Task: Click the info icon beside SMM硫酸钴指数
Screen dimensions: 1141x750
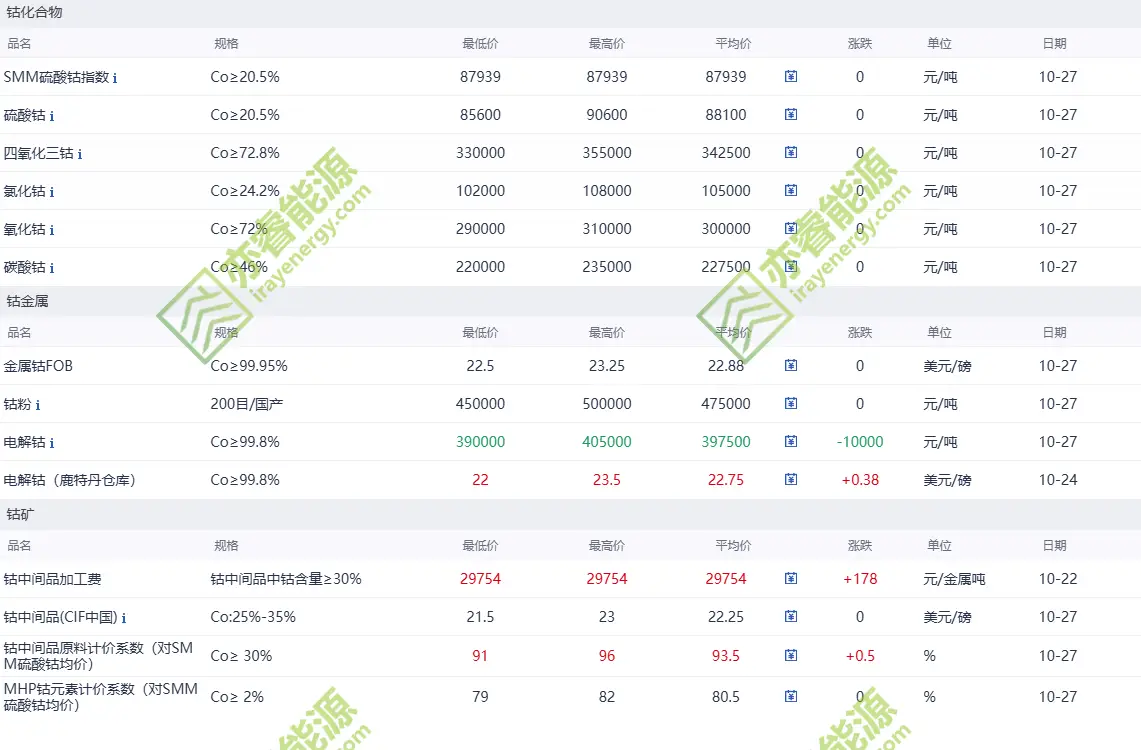Action: pos(115,78)
